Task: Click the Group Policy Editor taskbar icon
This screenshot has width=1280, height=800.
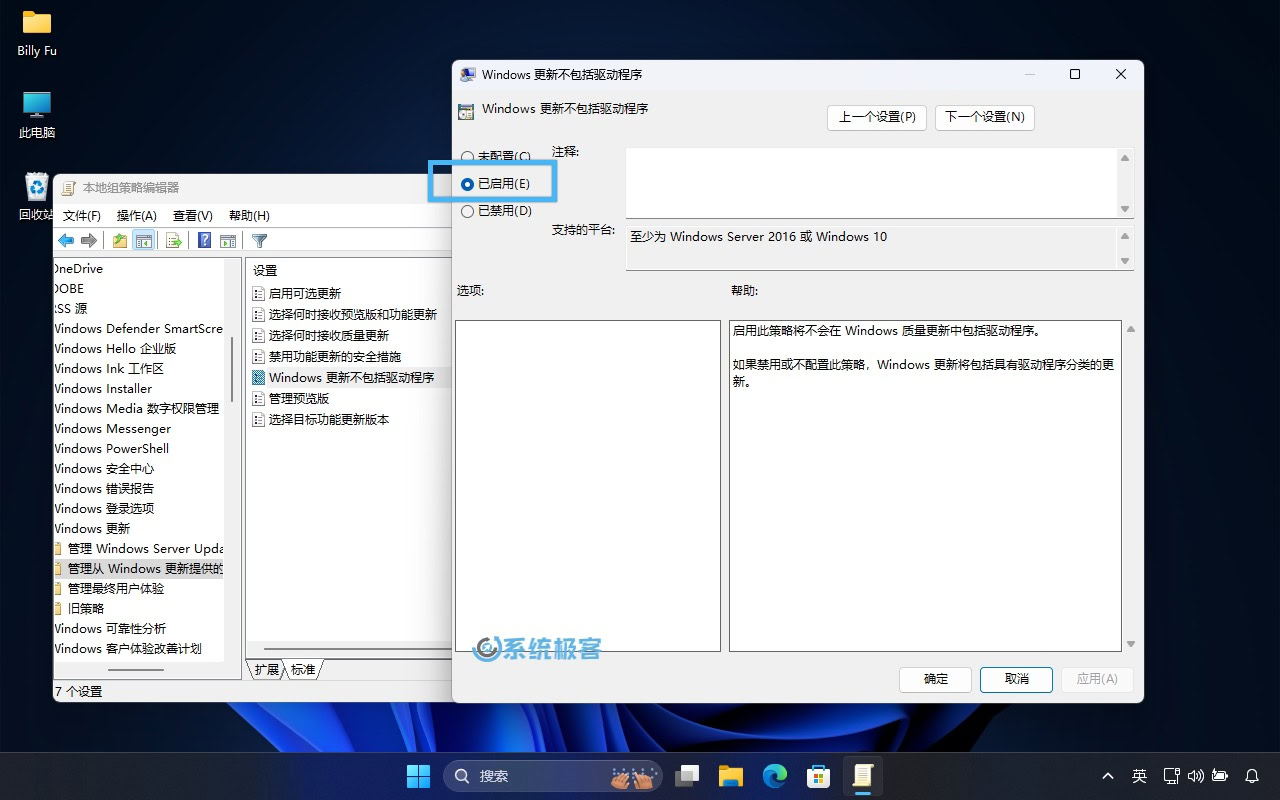Action: click(863, 776)
